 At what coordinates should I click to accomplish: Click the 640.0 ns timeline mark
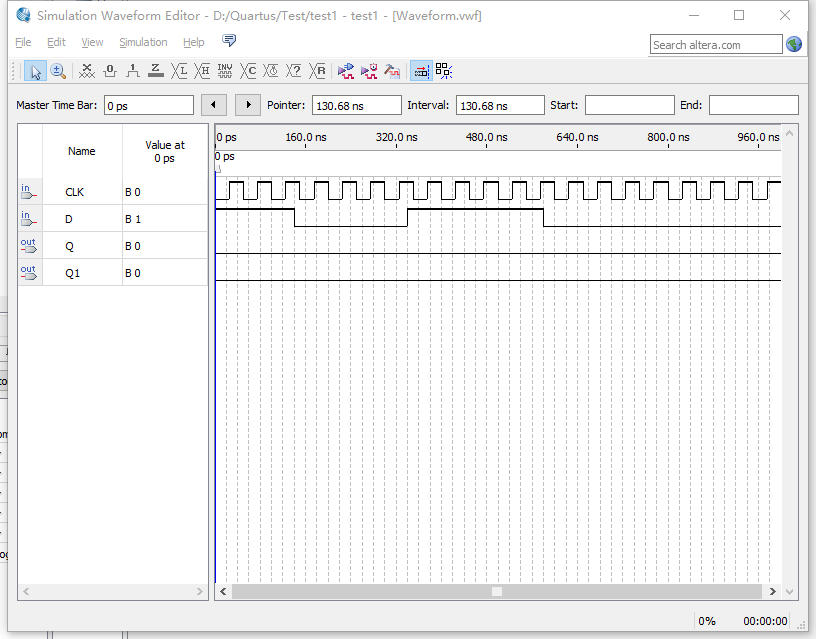577,137
